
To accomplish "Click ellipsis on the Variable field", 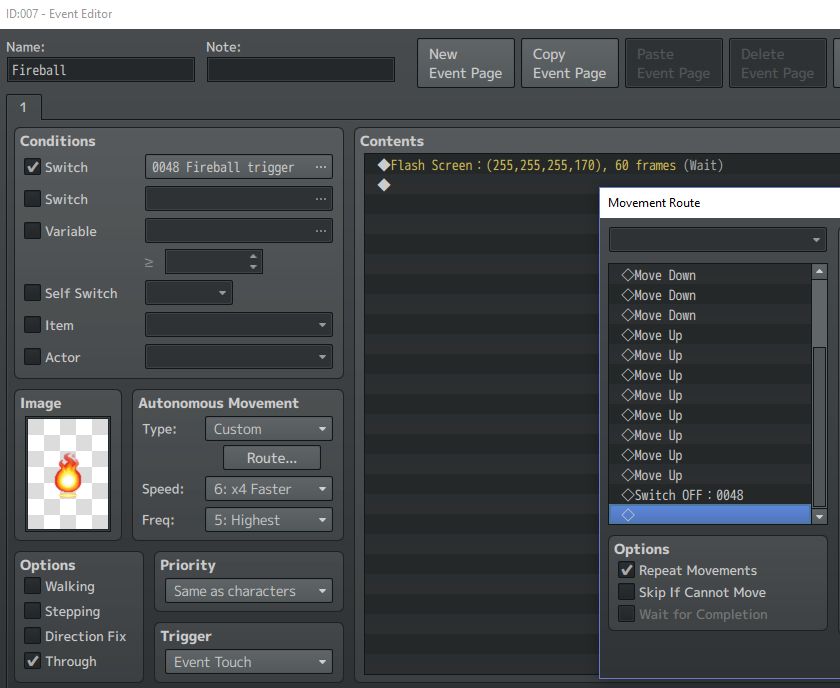I will point(321,231).
